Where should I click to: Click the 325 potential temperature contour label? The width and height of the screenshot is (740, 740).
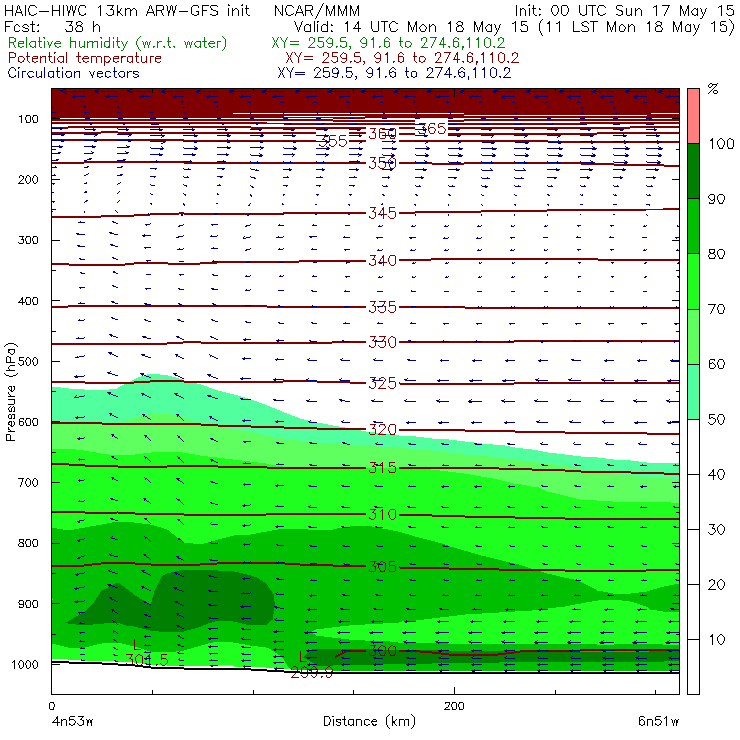pyautogui.click(x=382, y=383)
